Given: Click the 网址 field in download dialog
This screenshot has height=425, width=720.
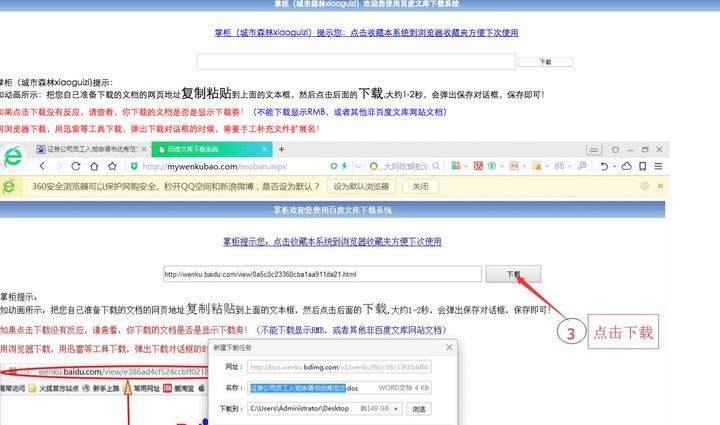Looking at the screenshot, I should 339,367.
